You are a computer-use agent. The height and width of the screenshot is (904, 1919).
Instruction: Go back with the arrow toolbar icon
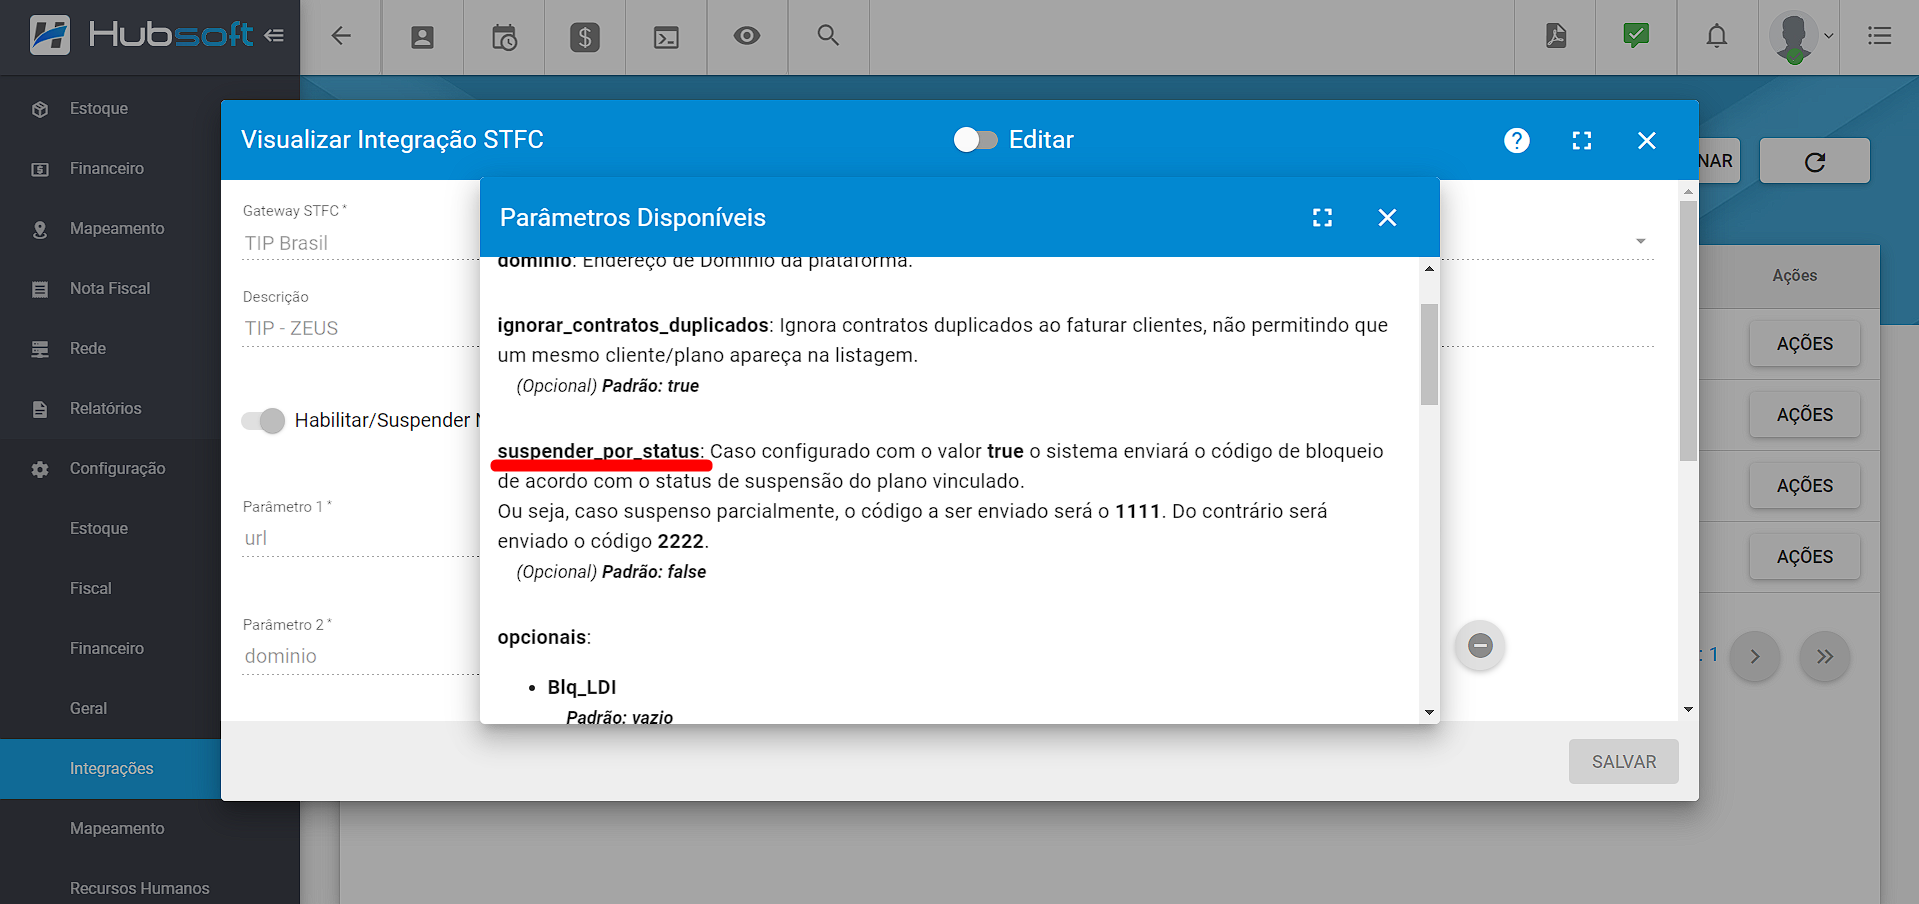coord(341,36)
